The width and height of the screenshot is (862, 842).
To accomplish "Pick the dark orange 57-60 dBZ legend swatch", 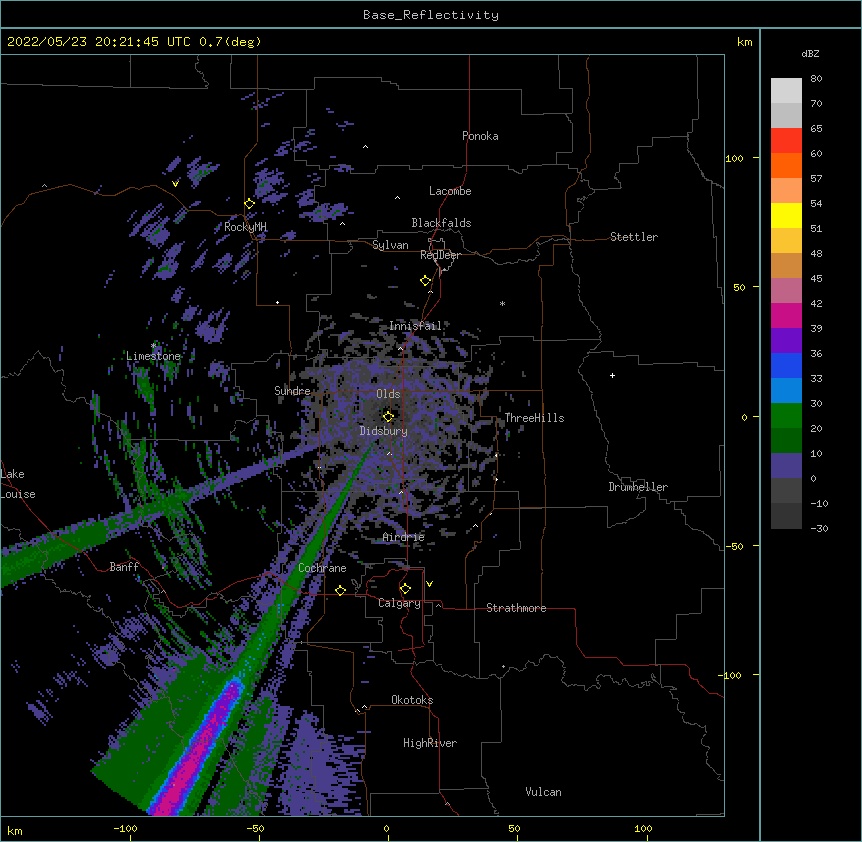I will [x=786, y=165].
